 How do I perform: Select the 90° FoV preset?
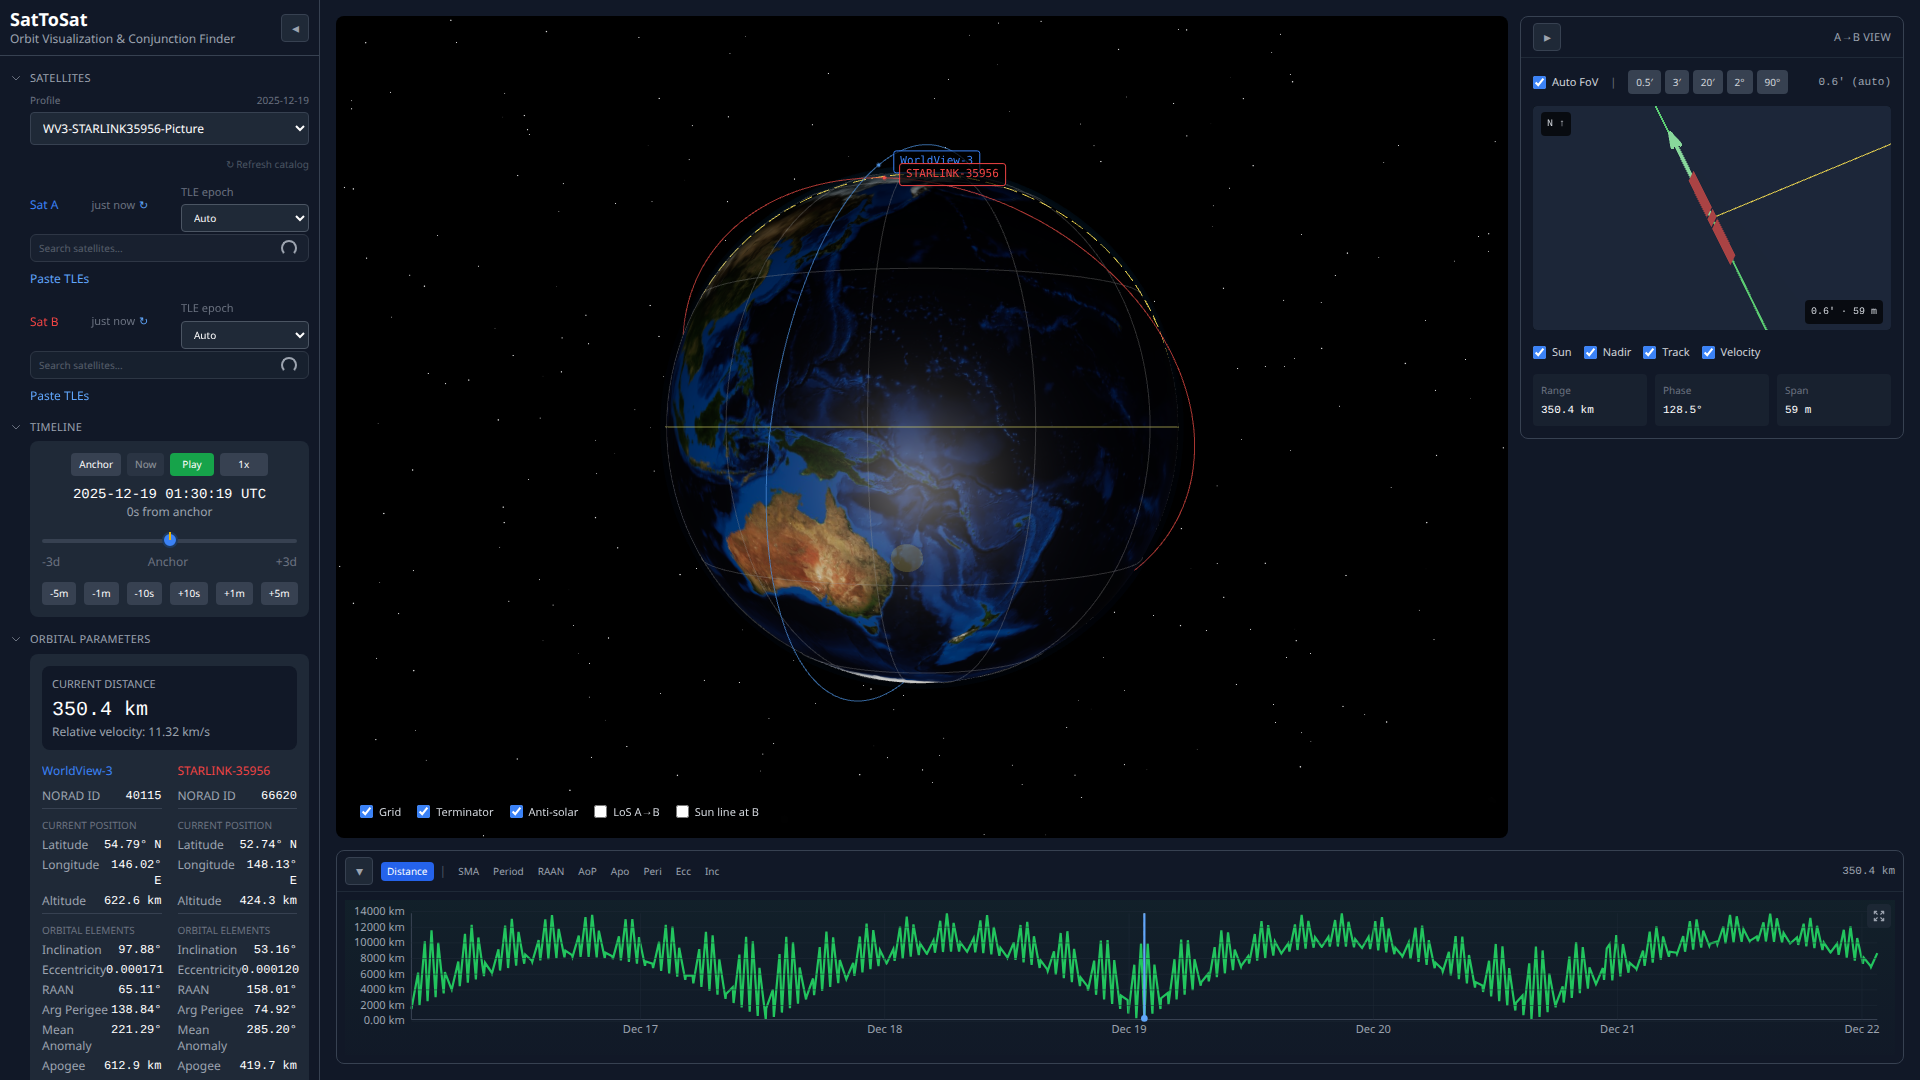coord(1772,82)
